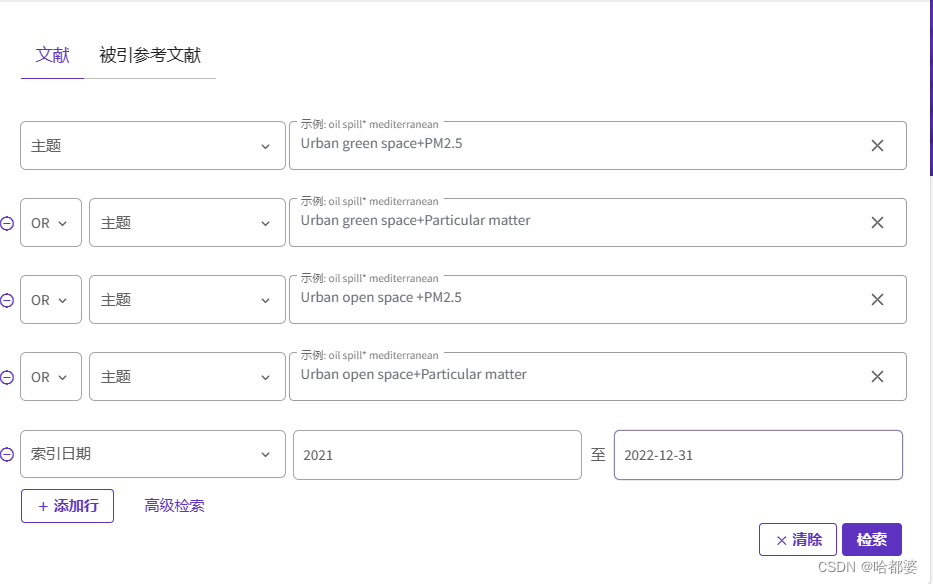
Task: Open the 高级检索 link
Action: [x=174, y=506]
